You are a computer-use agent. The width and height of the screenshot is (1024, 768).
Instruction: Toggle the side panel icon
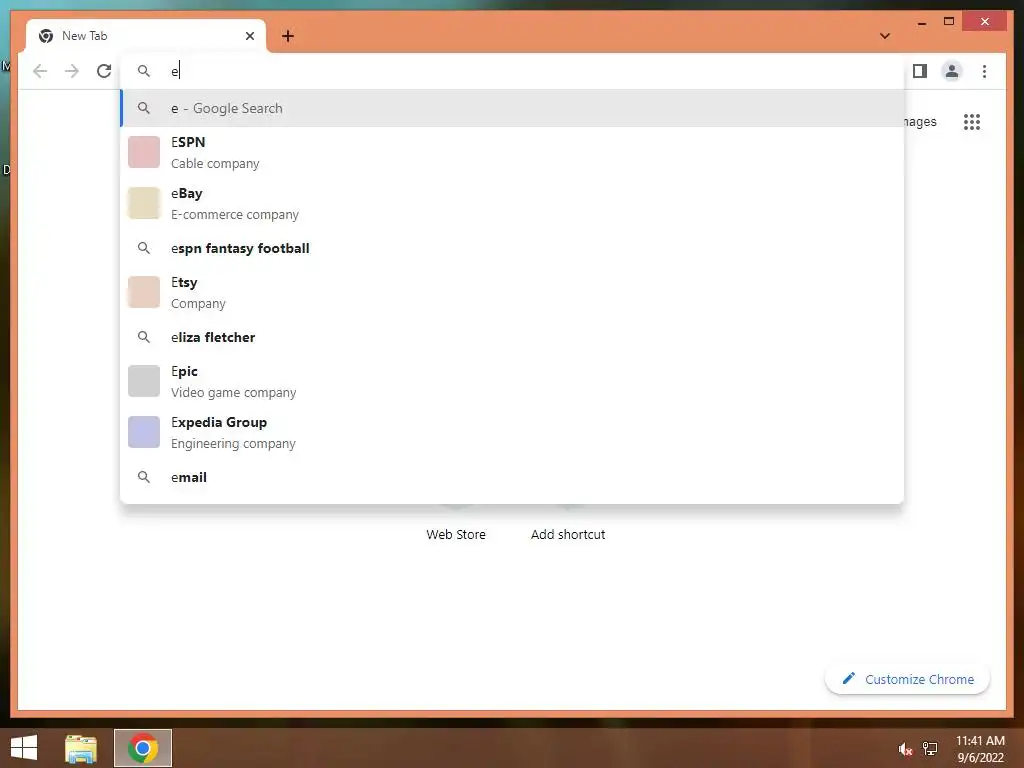(x=920, y=71)
